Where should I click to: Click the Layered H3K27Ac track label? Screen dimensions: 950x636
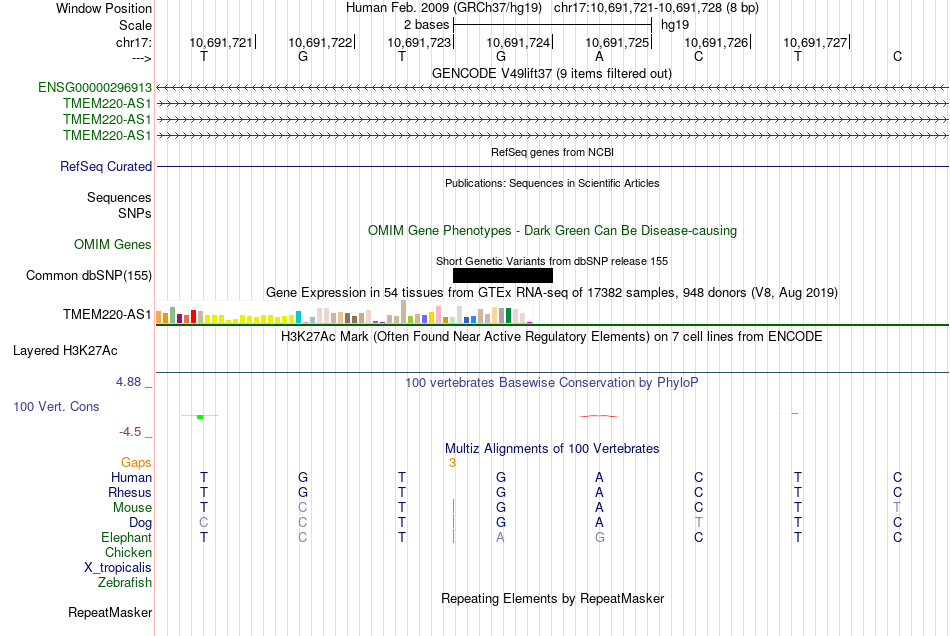pos(65,351)
